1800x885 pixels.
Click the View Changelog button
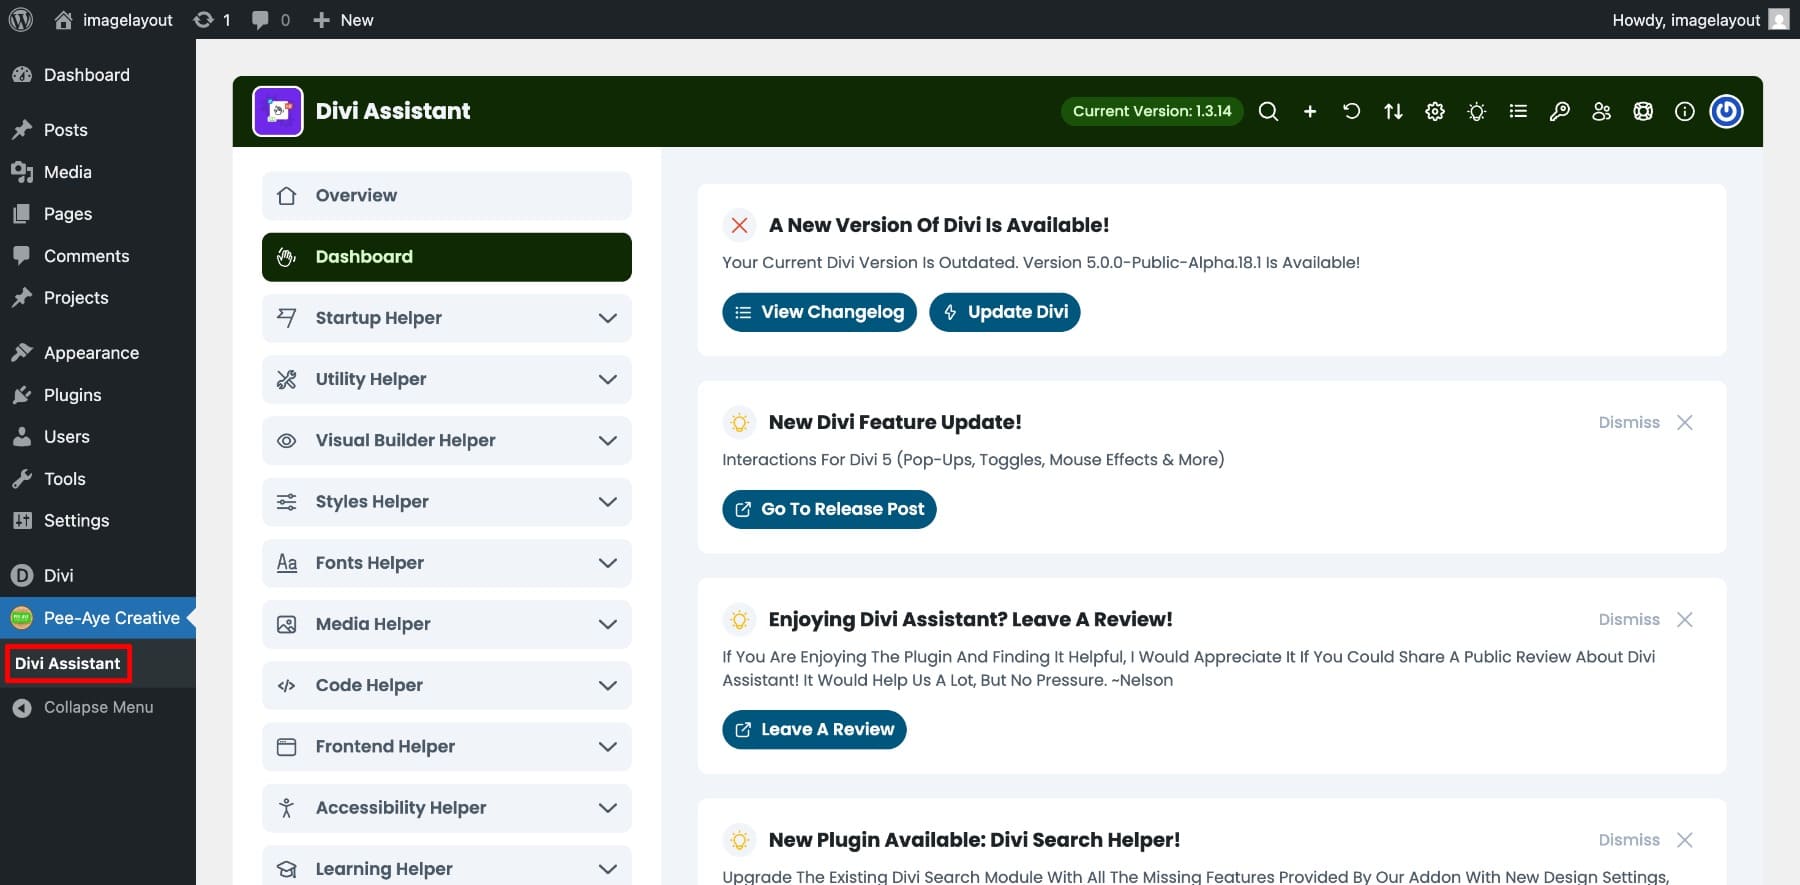[x=819, y=312]
